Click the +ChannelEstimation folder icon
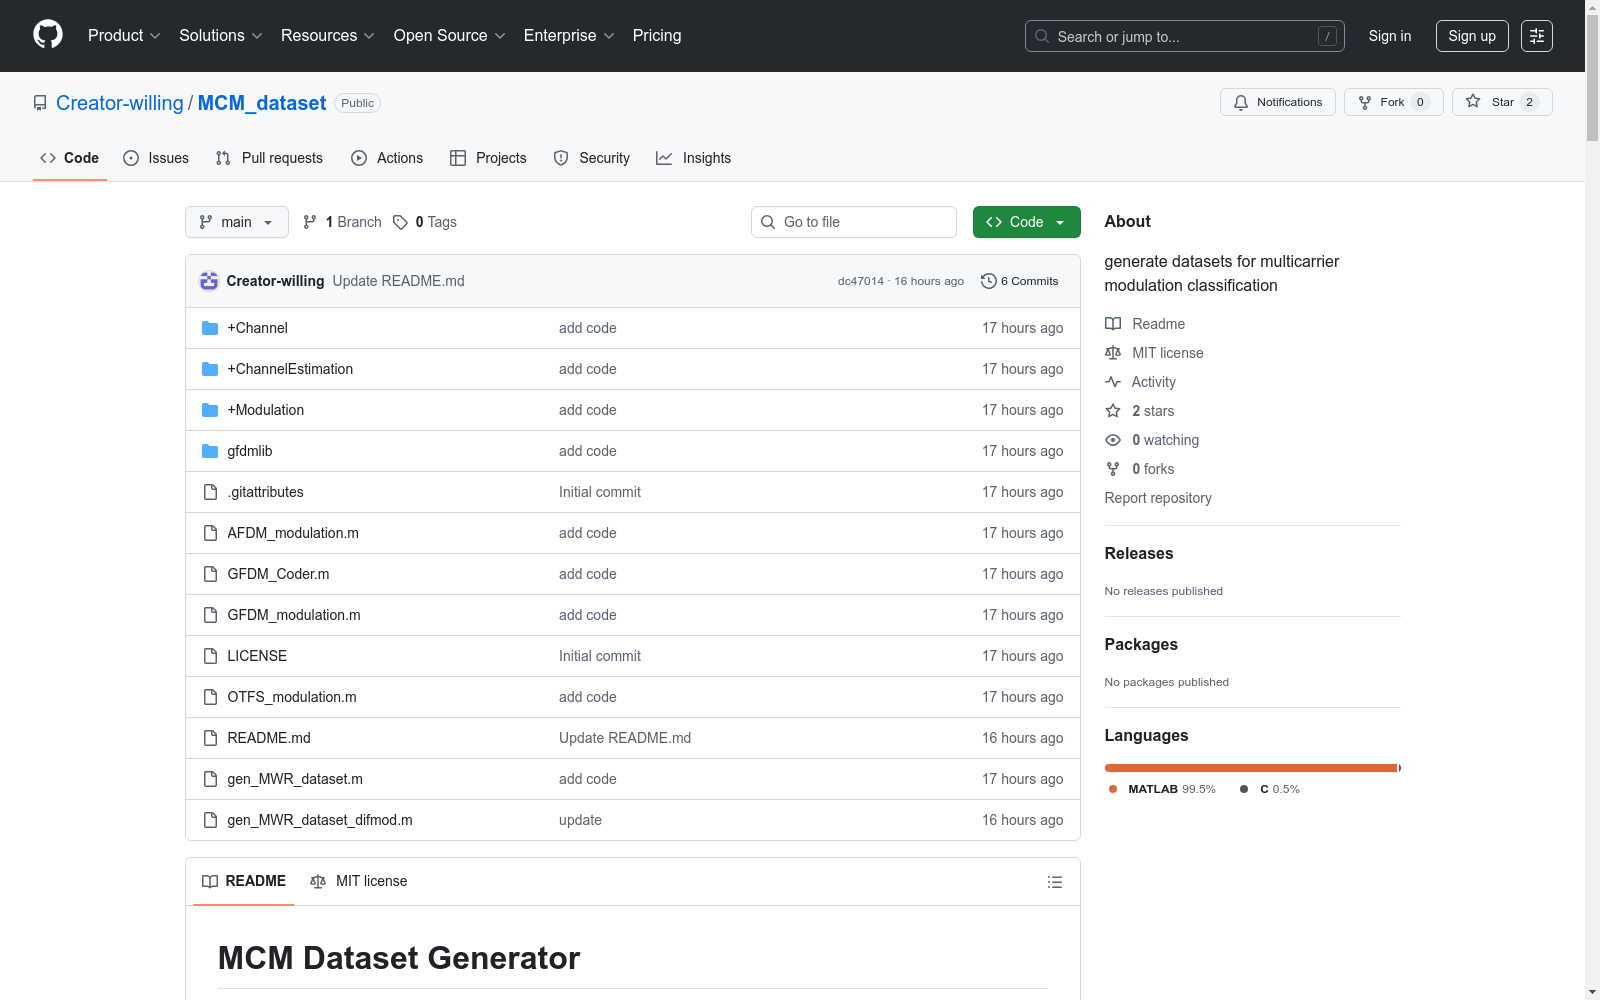 click(210, 369)
